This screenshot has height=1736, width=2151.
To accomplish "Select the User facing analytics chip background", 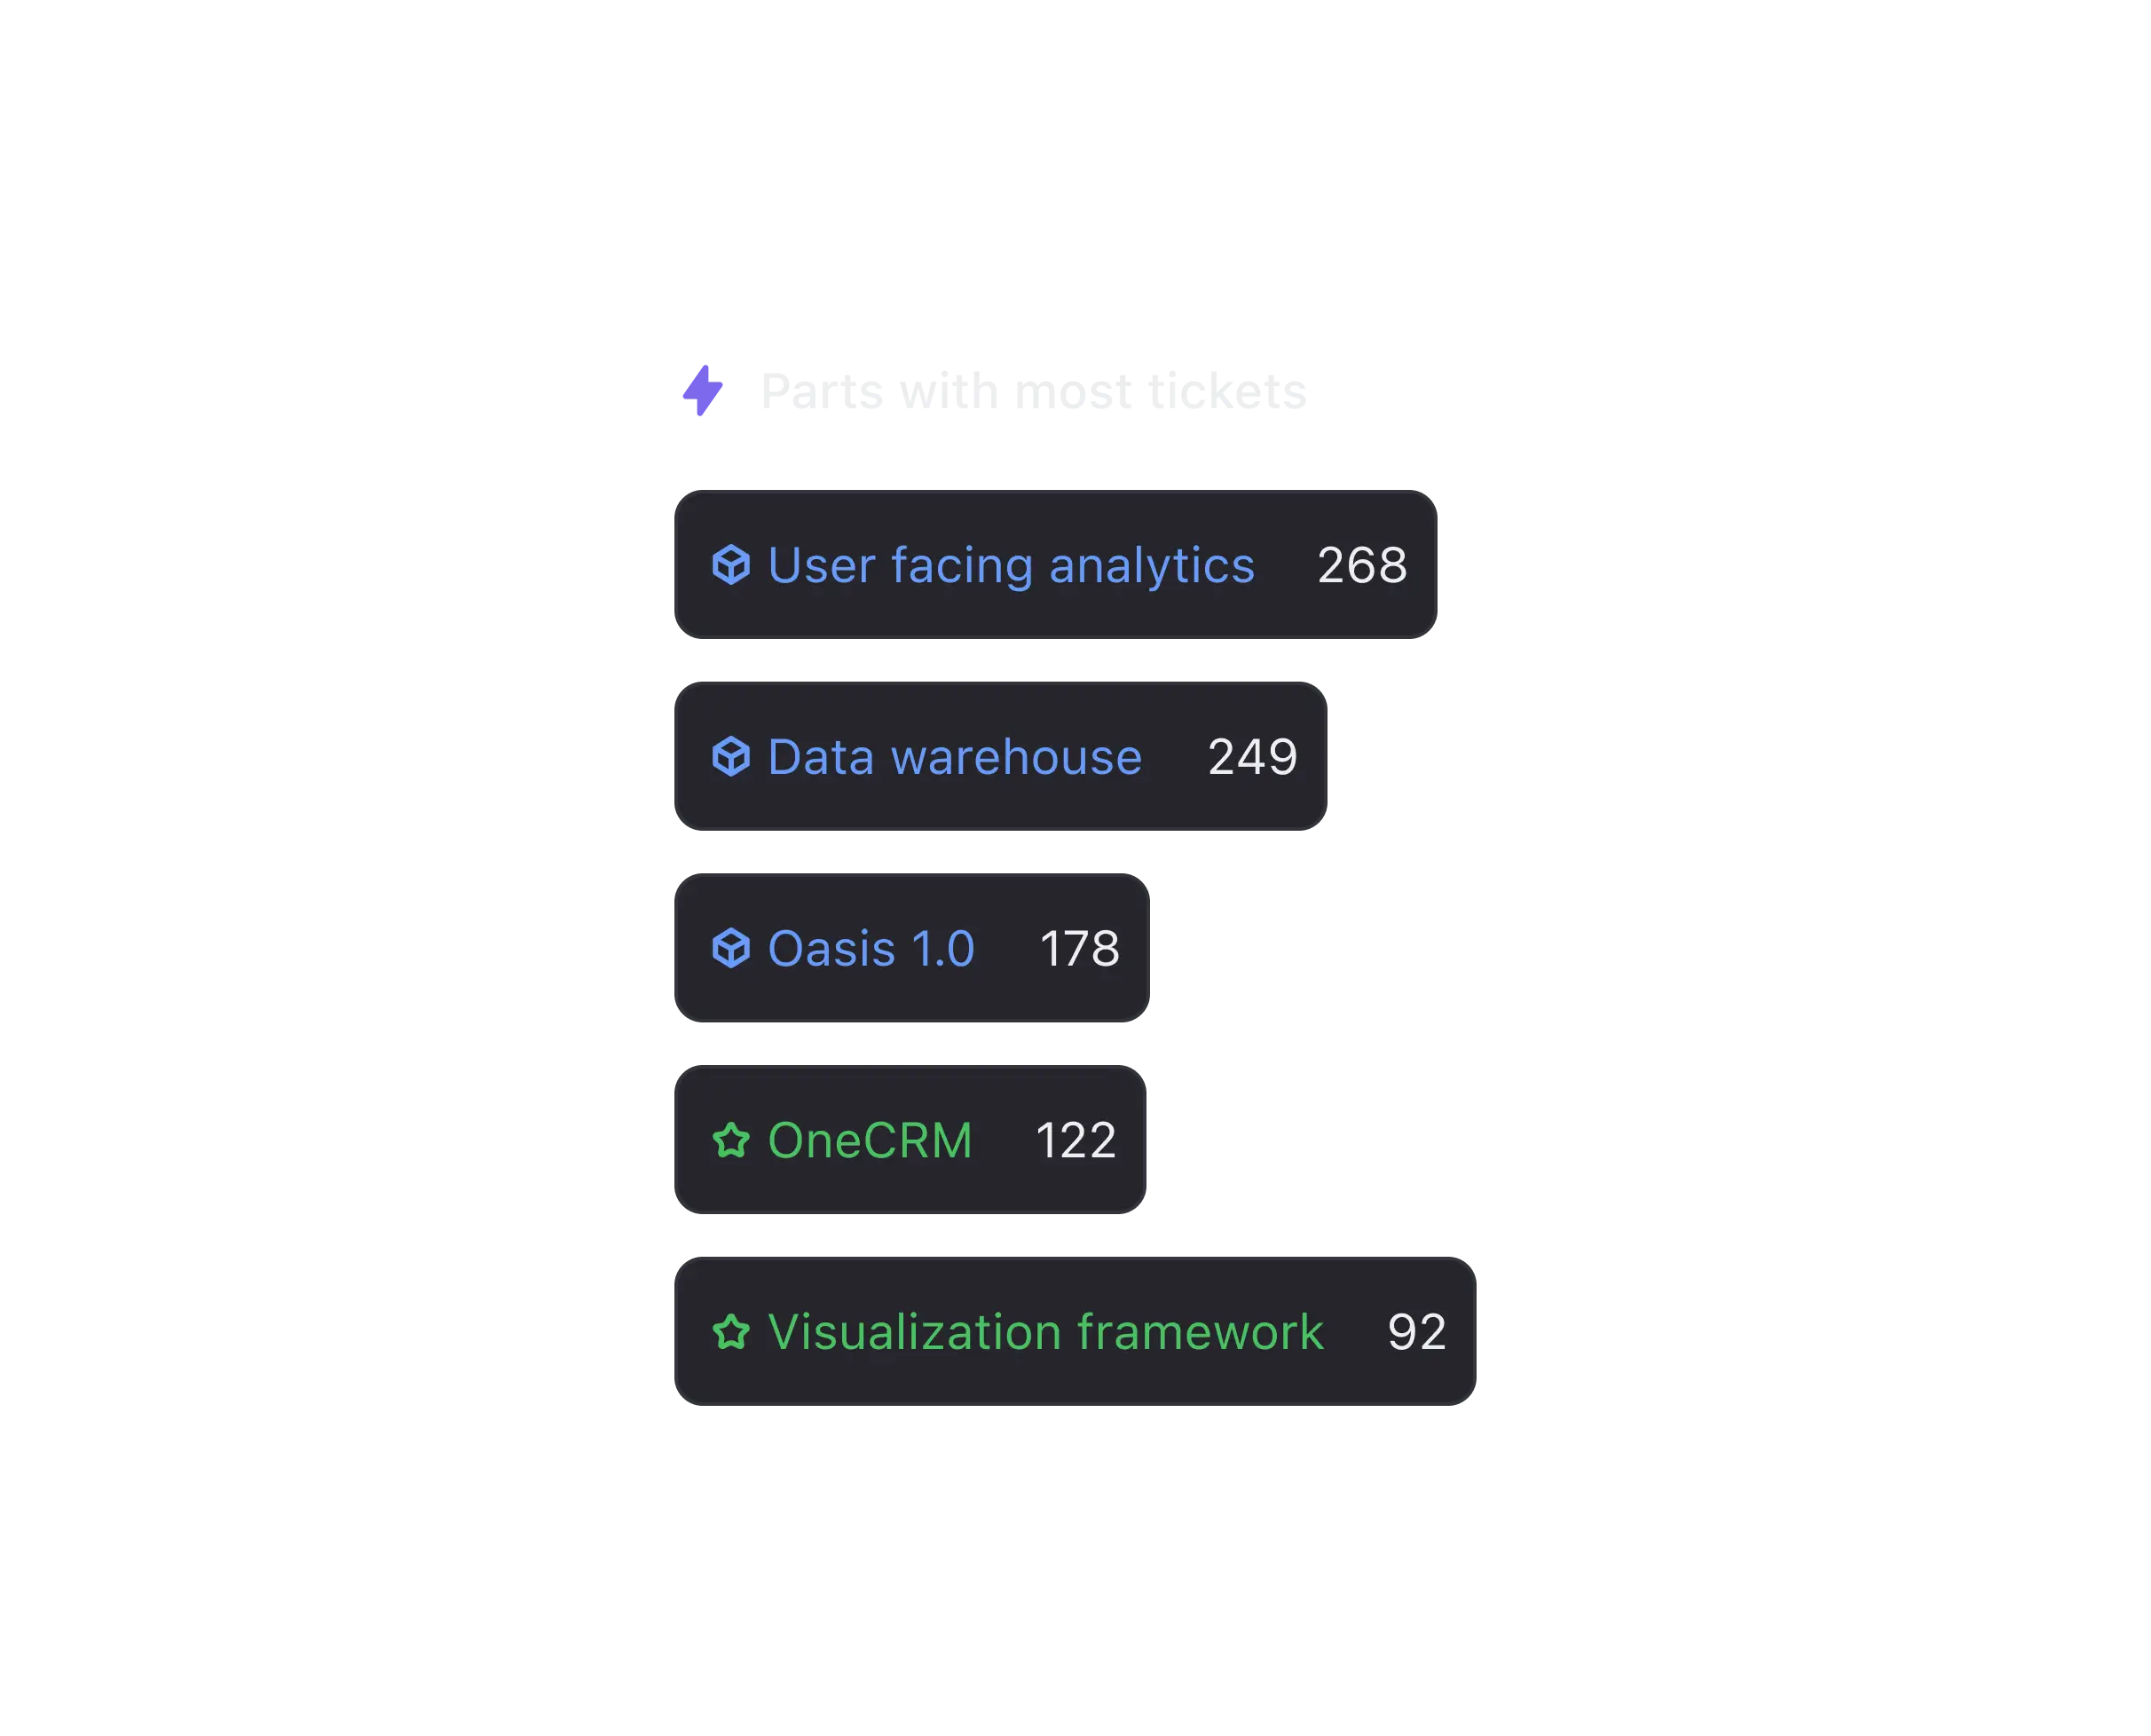I will point(1056,565).
